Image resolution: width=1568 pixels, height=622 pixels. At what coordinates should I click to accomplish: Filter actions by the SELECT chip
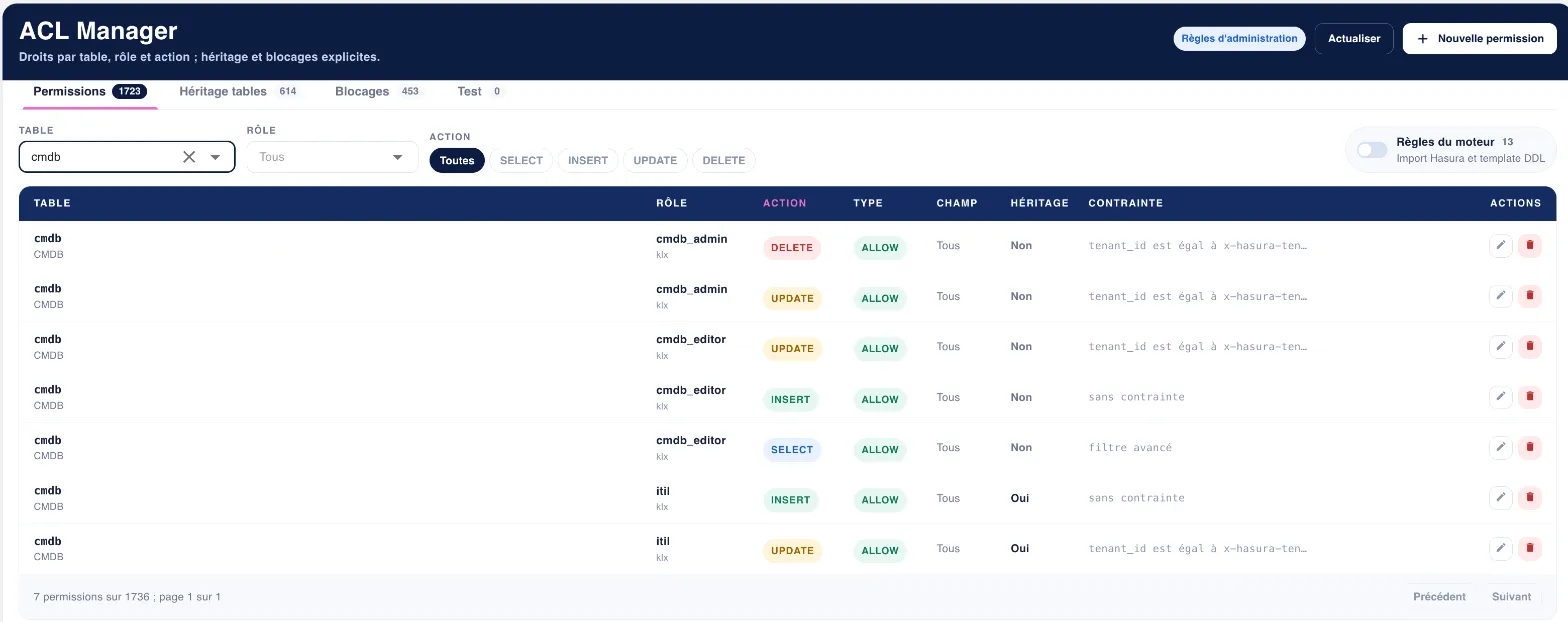521,160
